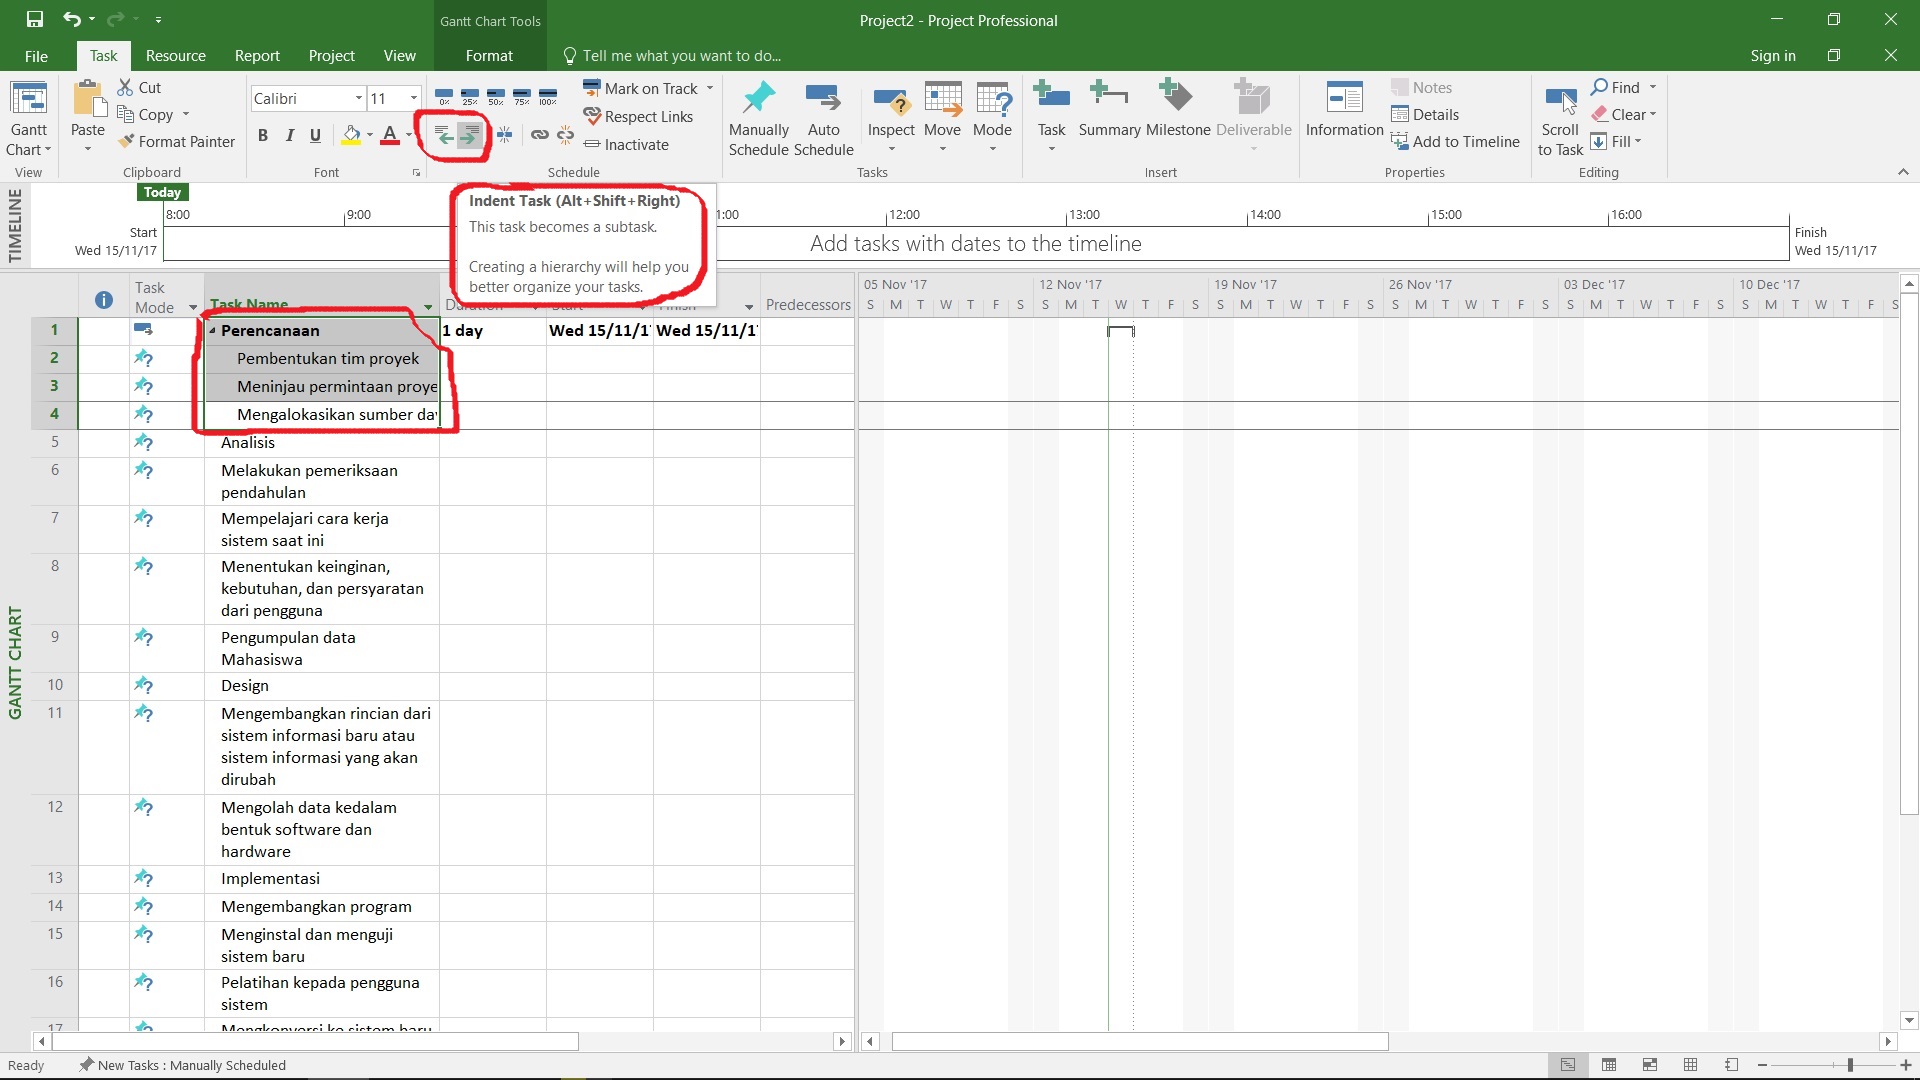Open the File menu
Viewport: 1920px width, 1080px height.
click(x=36, y=56)
